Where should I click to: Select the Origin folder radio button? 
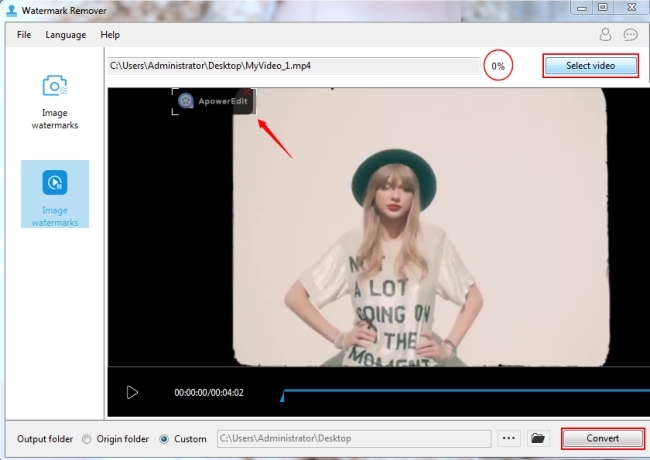(x=87, y=439)
